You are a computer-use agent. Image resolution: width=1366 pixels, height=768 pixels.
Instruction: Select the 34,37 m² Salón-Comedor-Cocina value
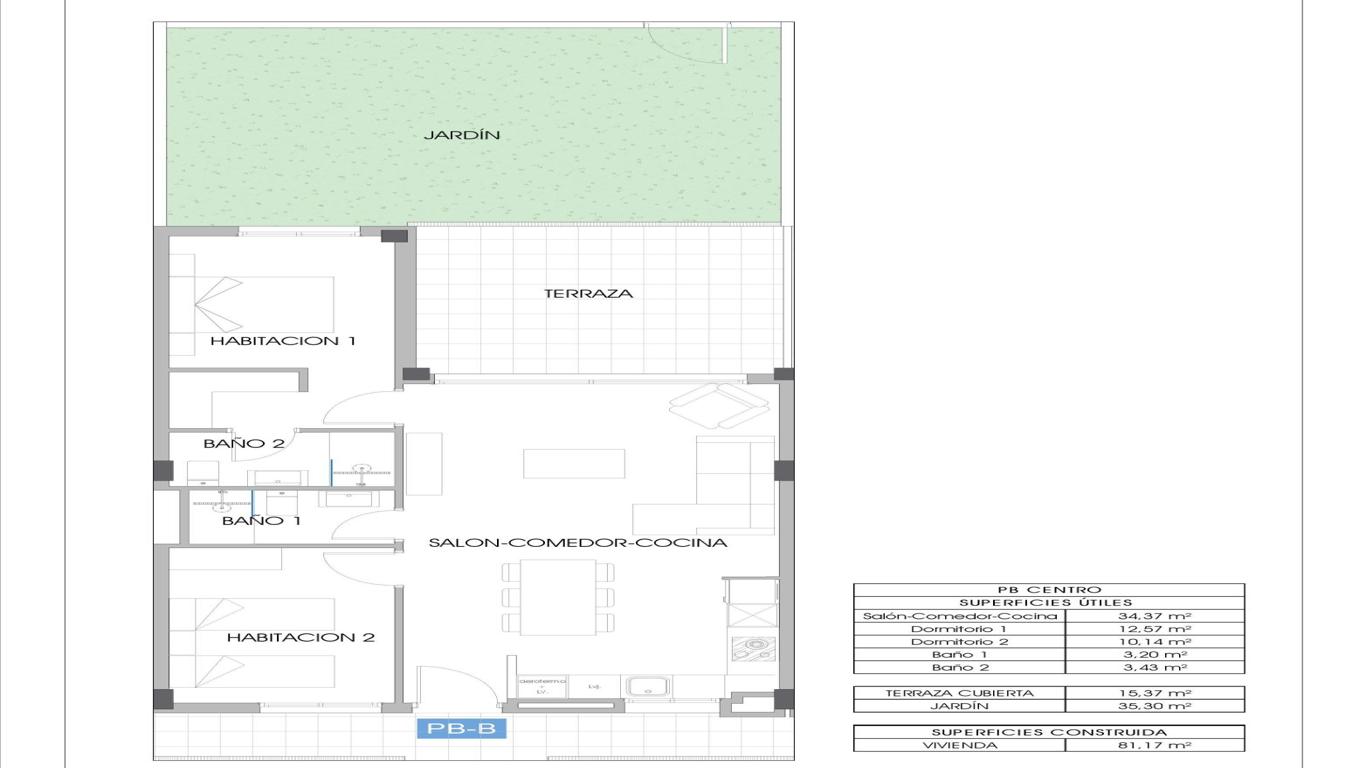coord(1155,616)
